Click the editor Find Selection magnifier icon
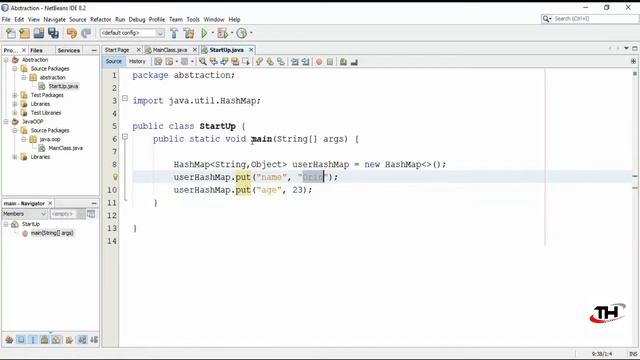This screenshot has height=360, width=640. pos(202,62)
